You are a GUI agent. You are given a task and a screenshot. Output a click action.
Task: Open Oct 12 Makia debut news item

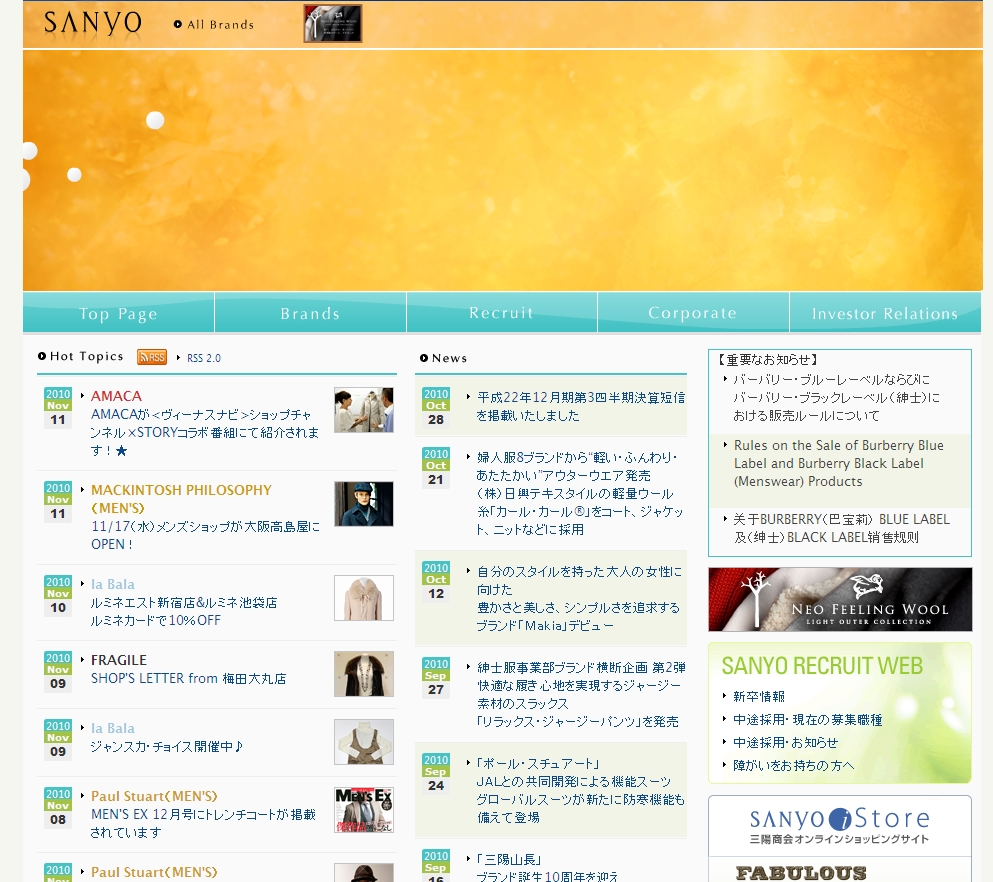(579, 598)
